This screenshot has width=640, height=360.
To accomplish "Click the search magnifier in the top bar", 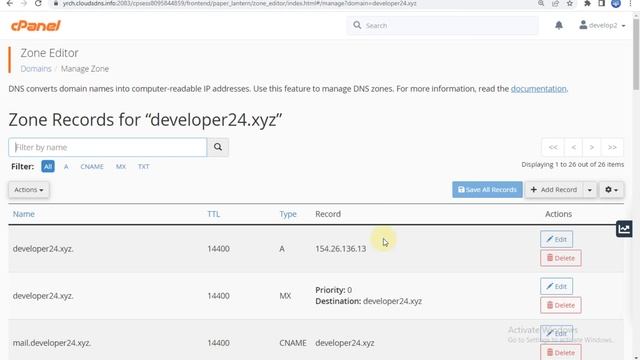I will (357, 25).
